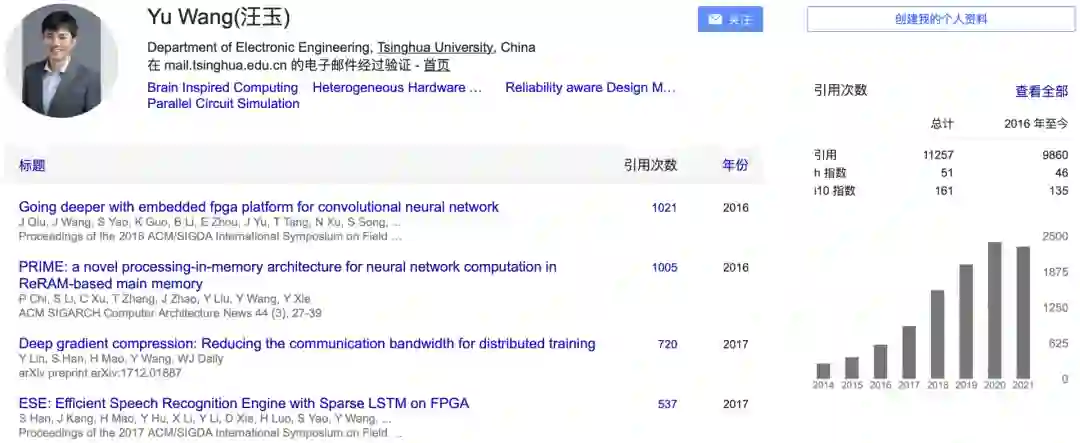Click the 关注 follow button
Image resolution: width=1080 pixels, height=443 pixels.
[730, 19]
